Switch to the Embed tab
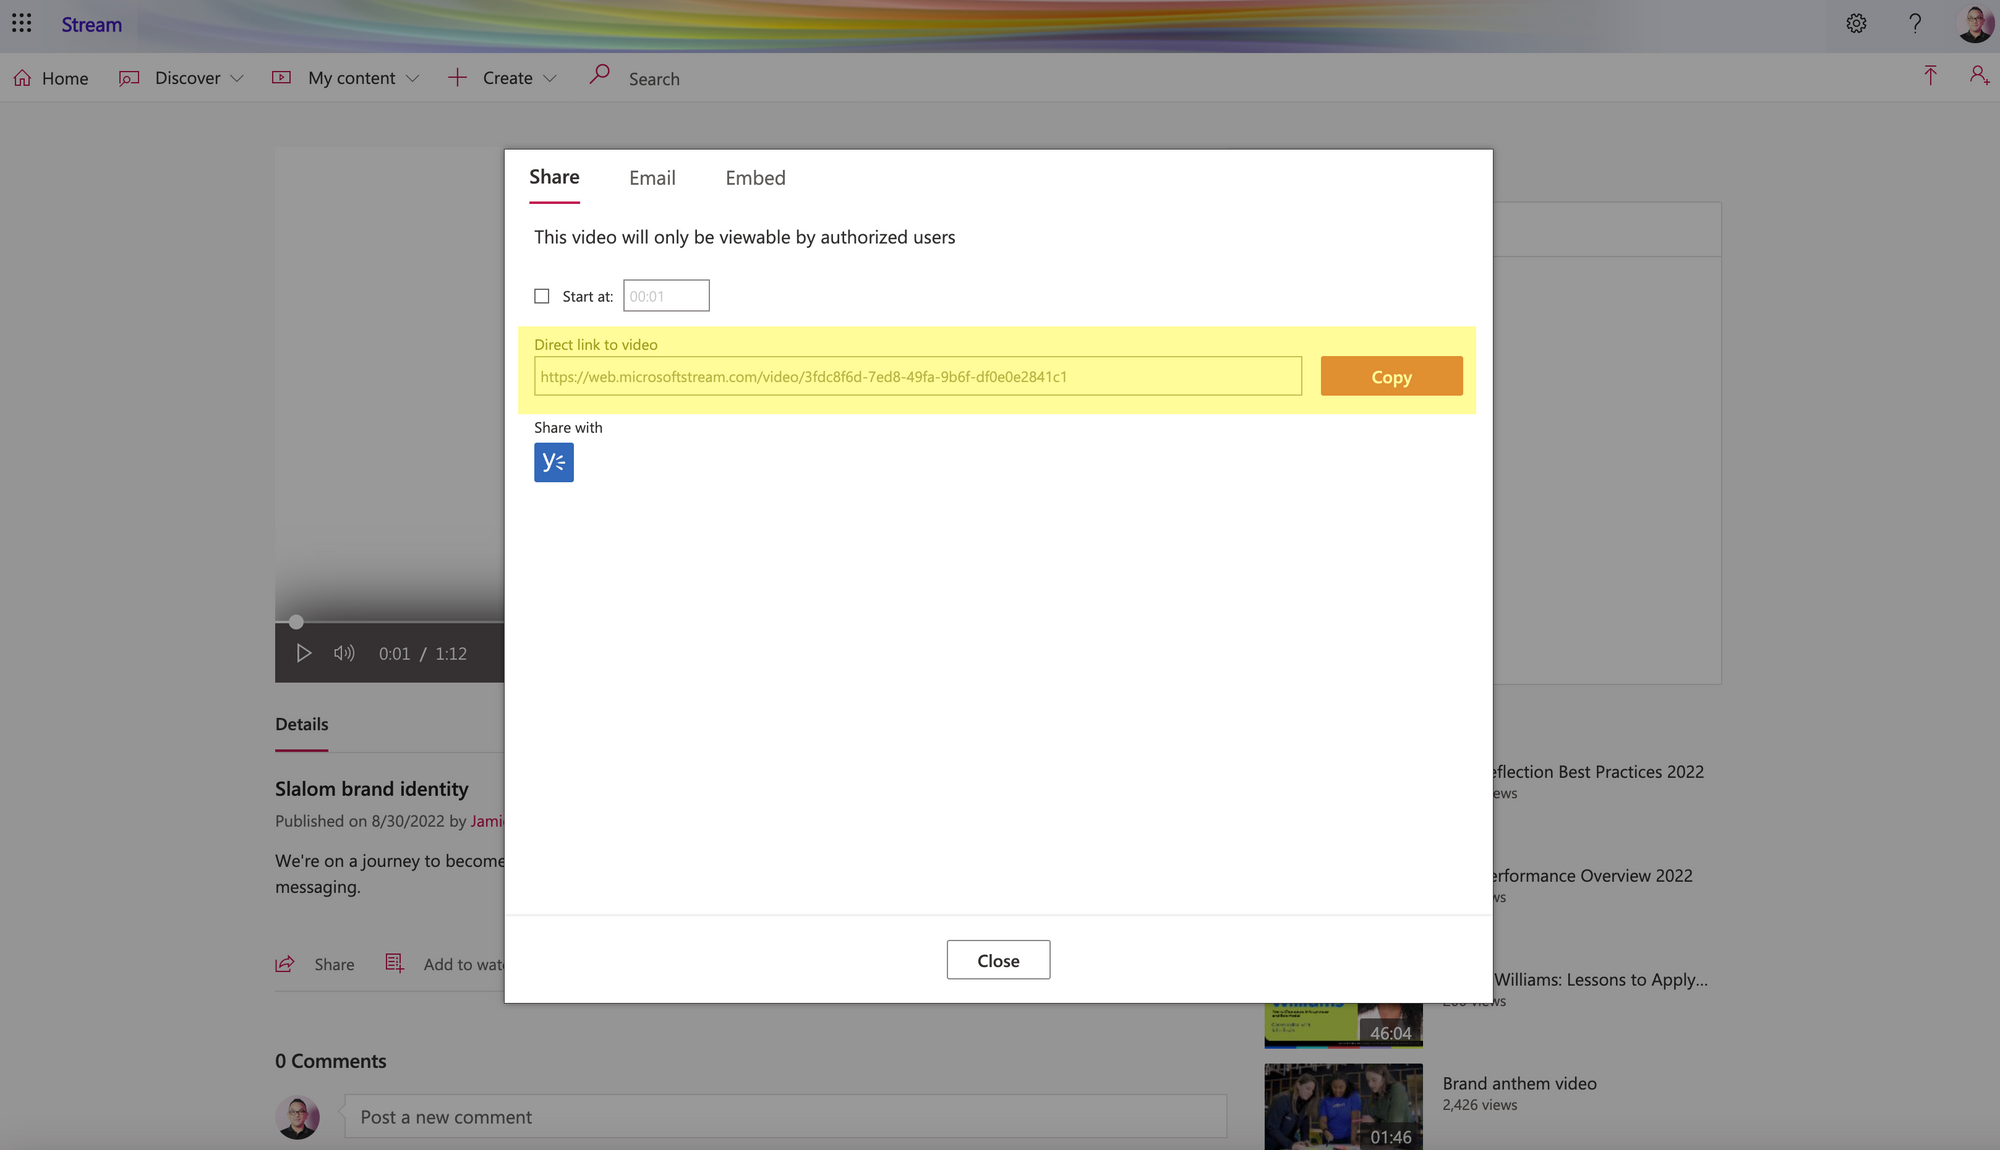 coord(754,176)
